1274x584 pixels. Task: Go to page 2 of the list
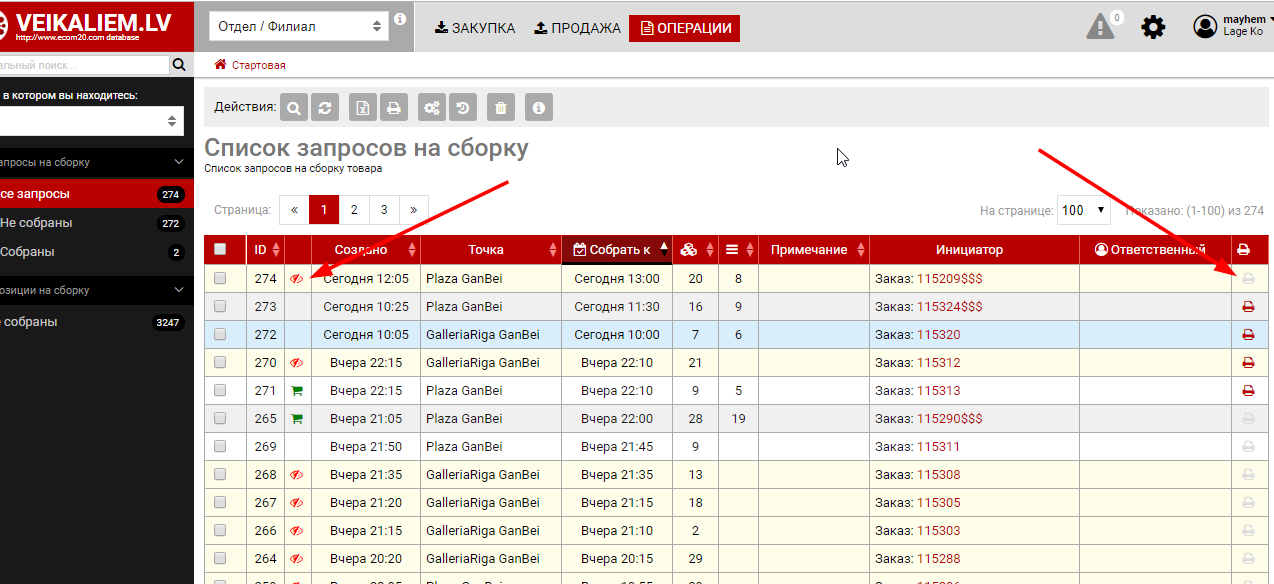click(354, 210)
